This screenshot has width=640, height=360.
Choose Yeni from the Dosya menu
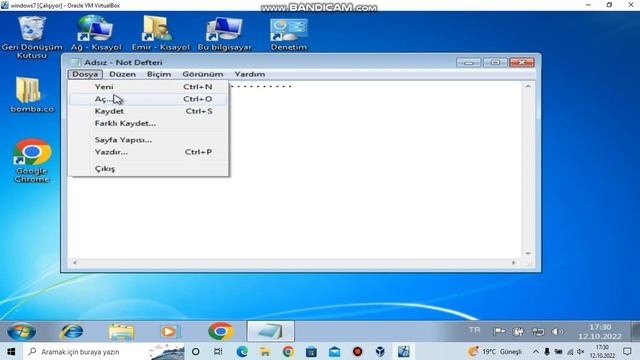pos(148,87)
